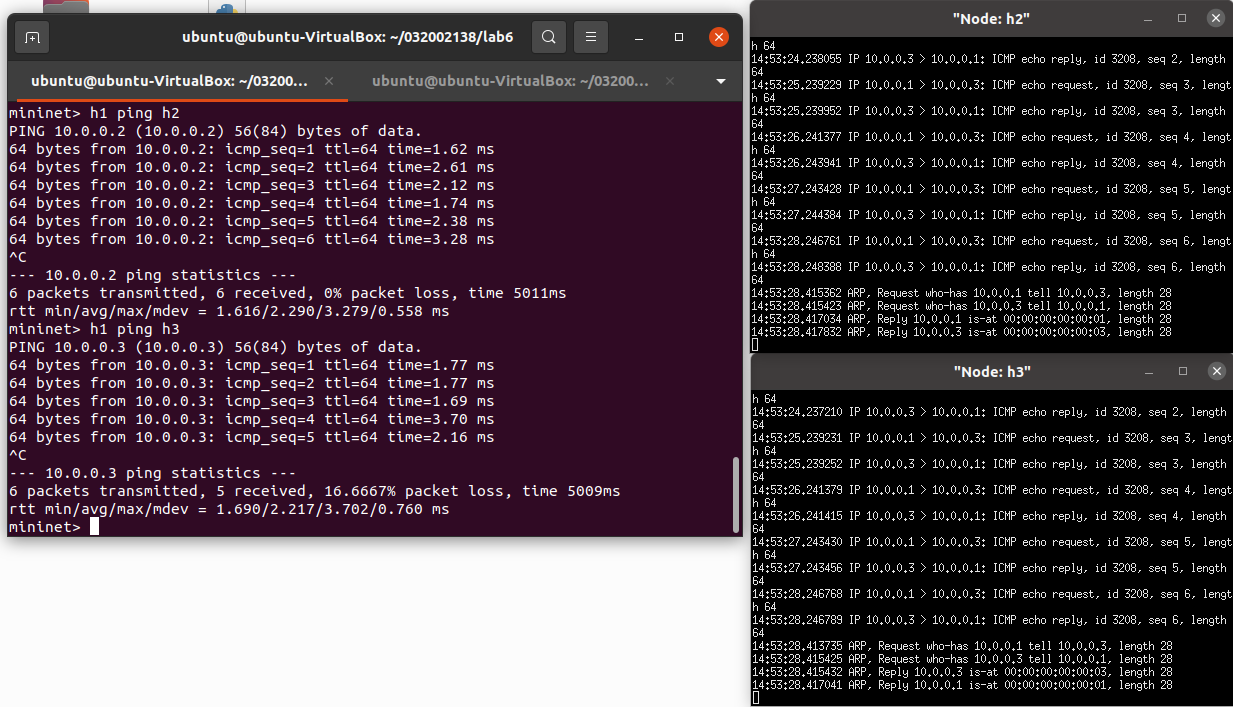Open the terminal hamburger menu
Image resolution: width=1233 pixels, height=707 pixels.
coord(591,38)
